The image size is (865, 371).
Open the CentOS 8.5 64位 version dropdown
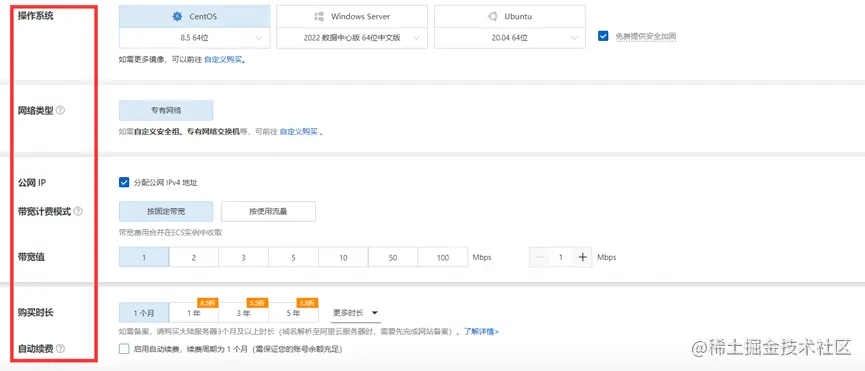tap(195, 38)
